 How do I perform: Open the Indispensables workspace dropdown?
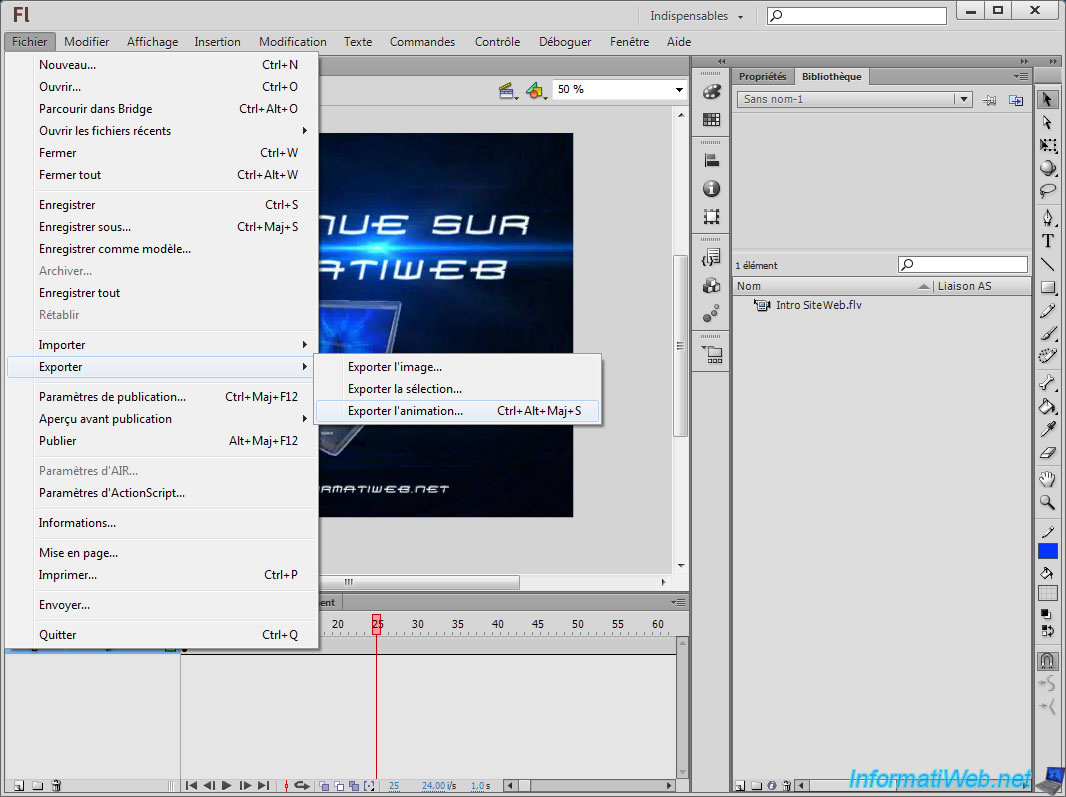coord(695,16)
